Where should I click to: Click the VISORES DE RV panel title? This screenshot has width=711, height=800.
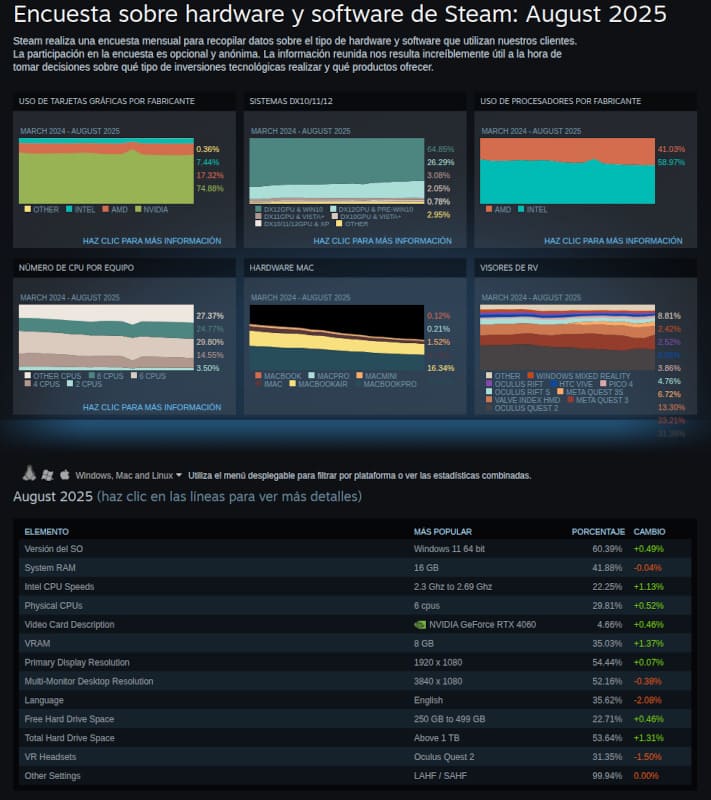pyautogui.click(x=509, y=268)
